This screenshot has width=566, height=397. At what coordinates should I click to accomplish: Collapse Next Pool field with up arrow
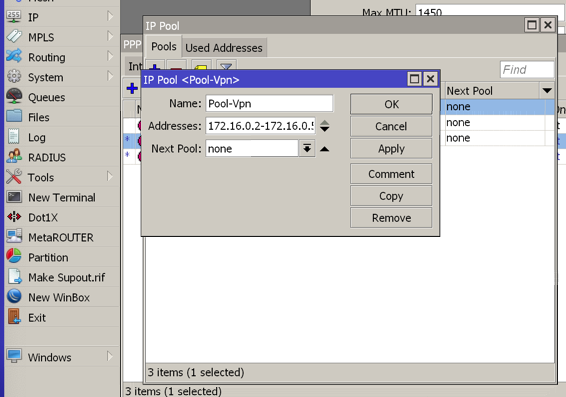325,149
